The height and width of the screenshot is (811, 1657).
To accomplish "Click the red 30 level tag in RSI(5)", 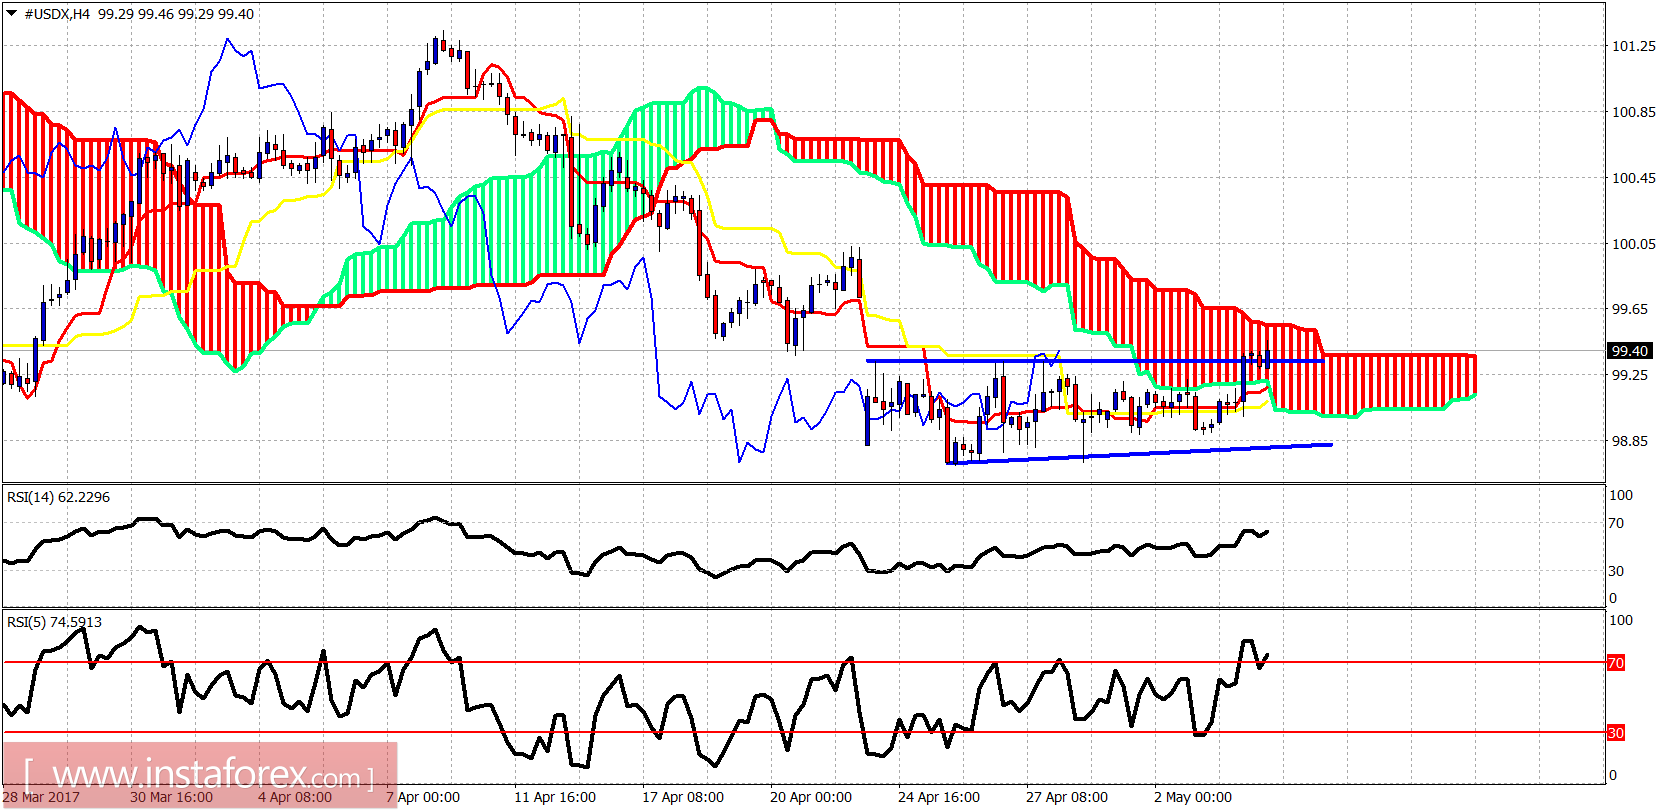I will pos(1616,733).
